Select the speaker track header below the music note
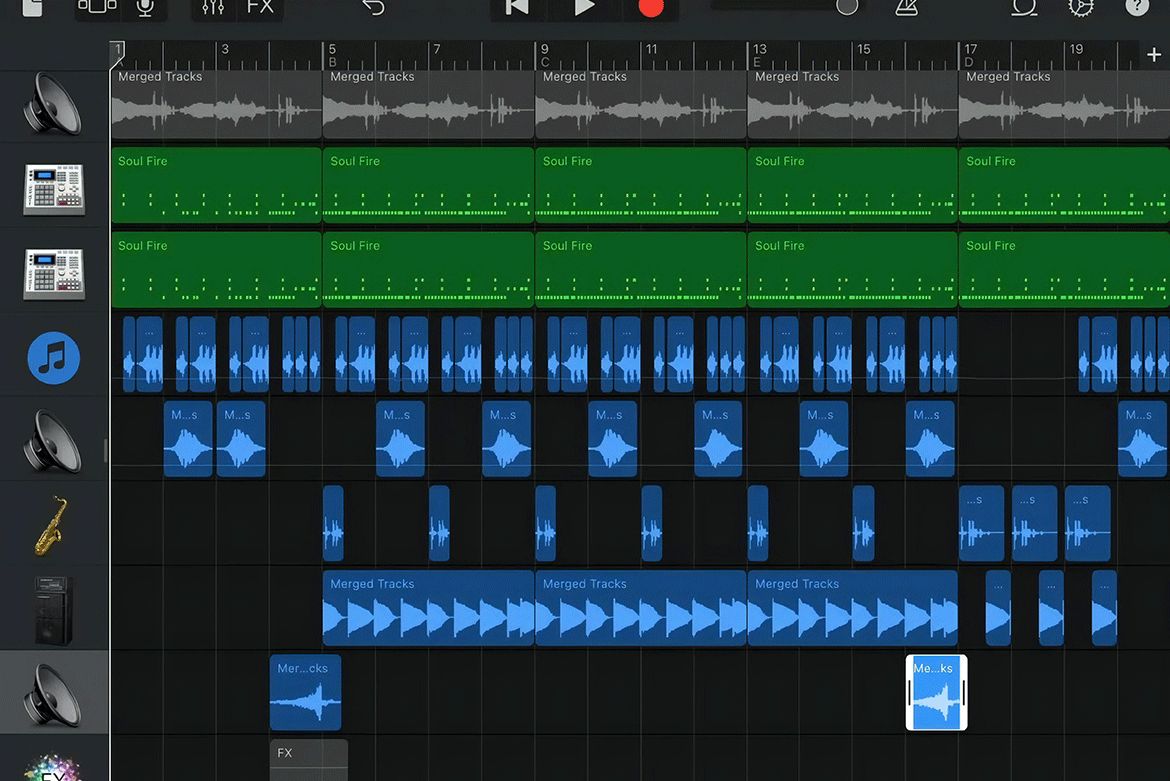 pos(54,442)
